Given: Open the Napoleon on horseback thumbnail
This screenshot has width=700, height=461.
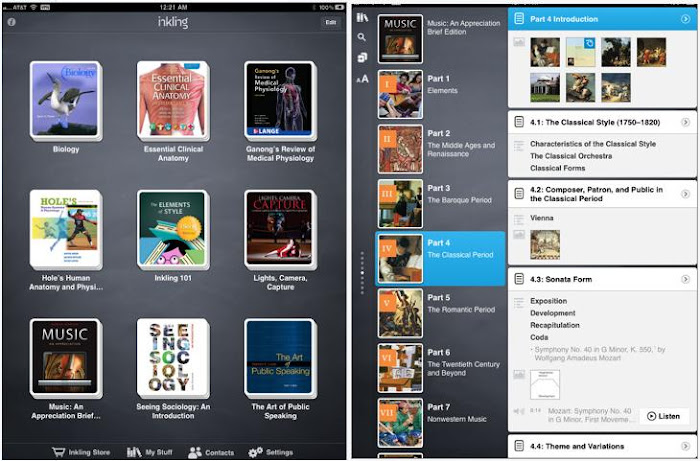Looking at the screenshot, I should pos(580,87).
